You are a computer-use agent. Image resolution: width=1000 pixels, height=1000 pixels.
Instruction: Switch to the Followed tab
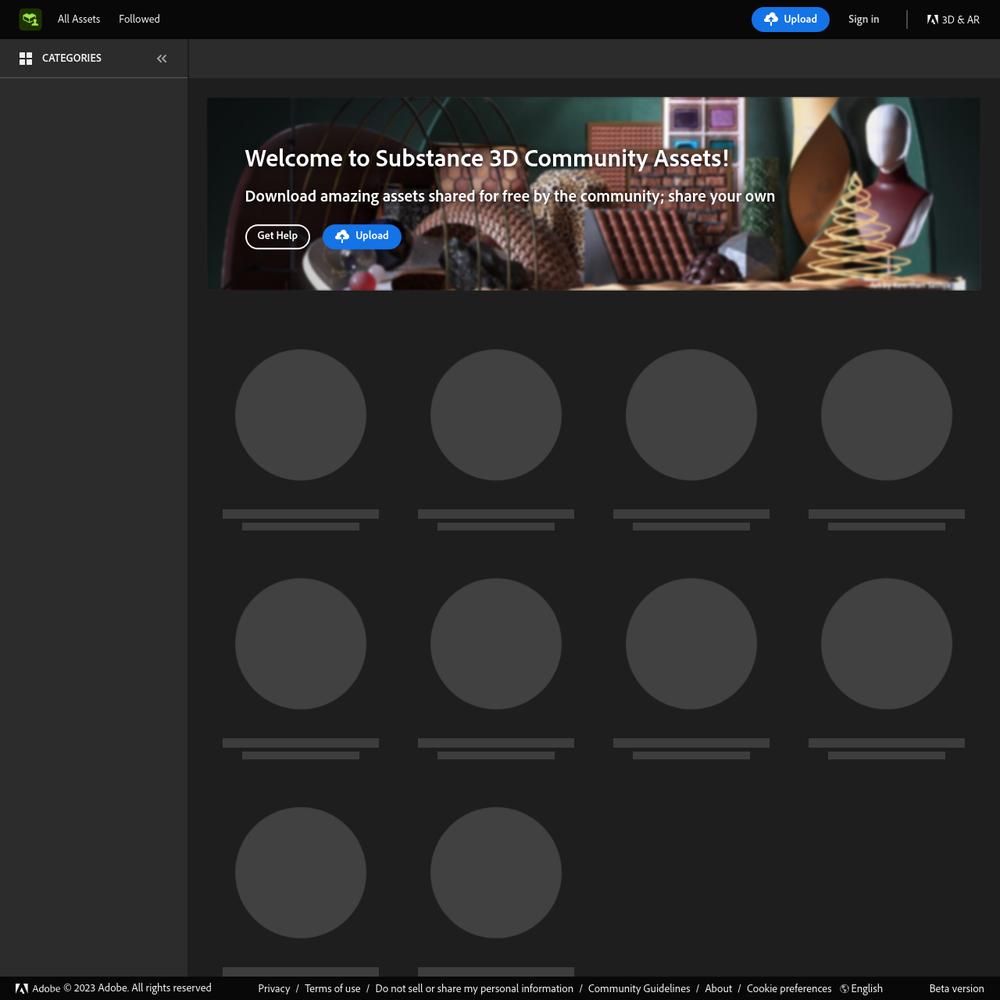tap(139, 19)
